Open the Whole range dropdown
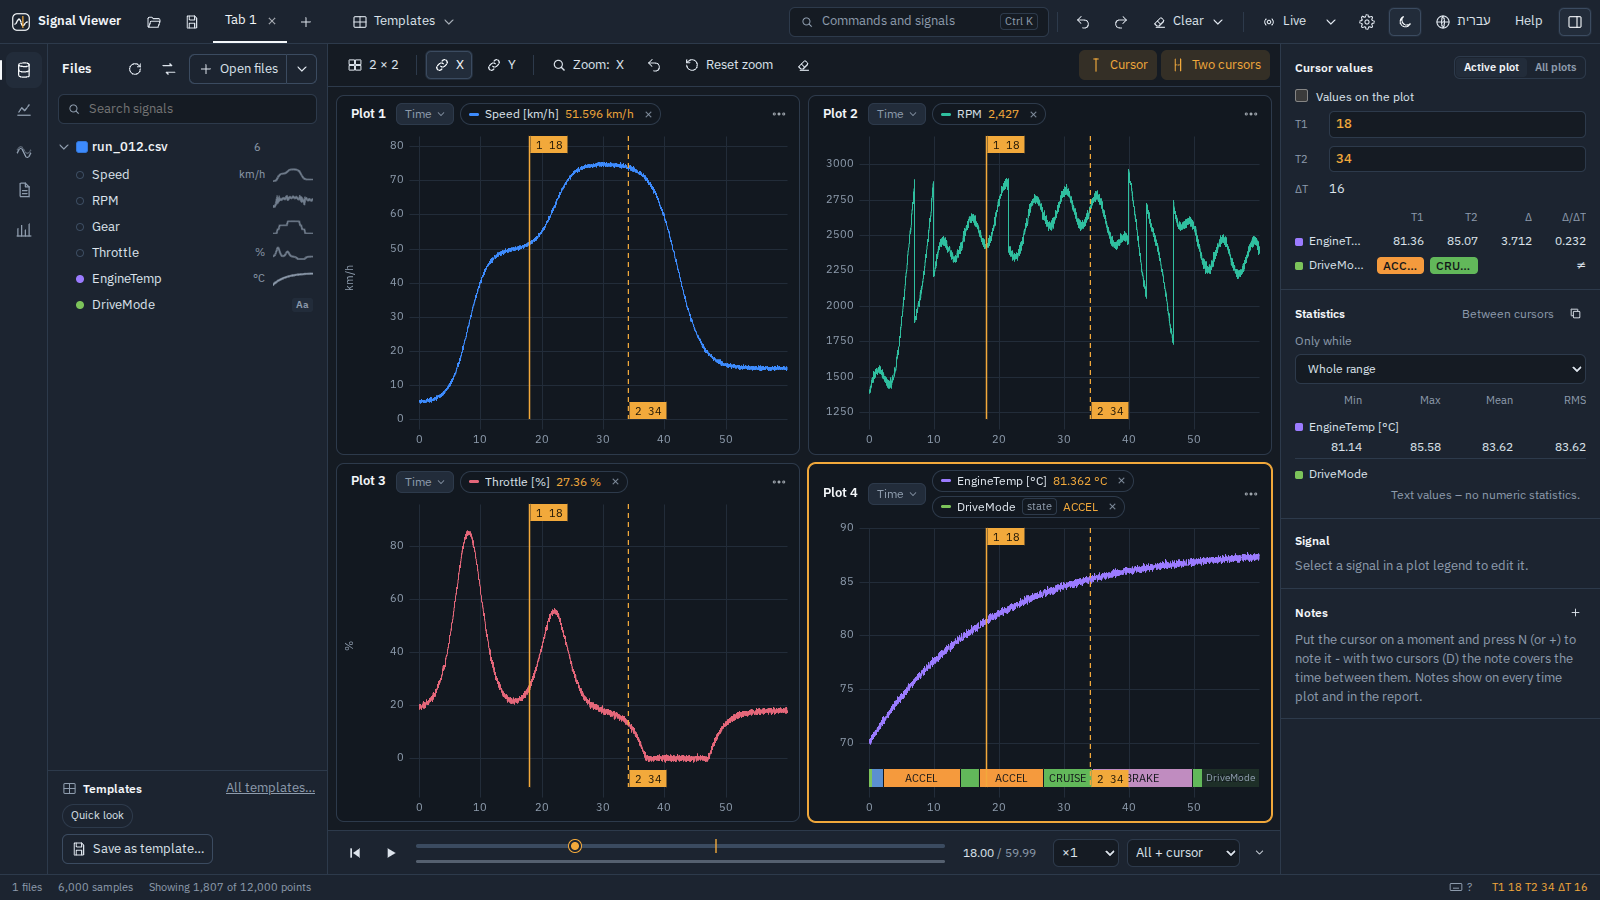The width and height of the screenshot is (1600, 900). pyautogui.click(x=1440, y=369)
